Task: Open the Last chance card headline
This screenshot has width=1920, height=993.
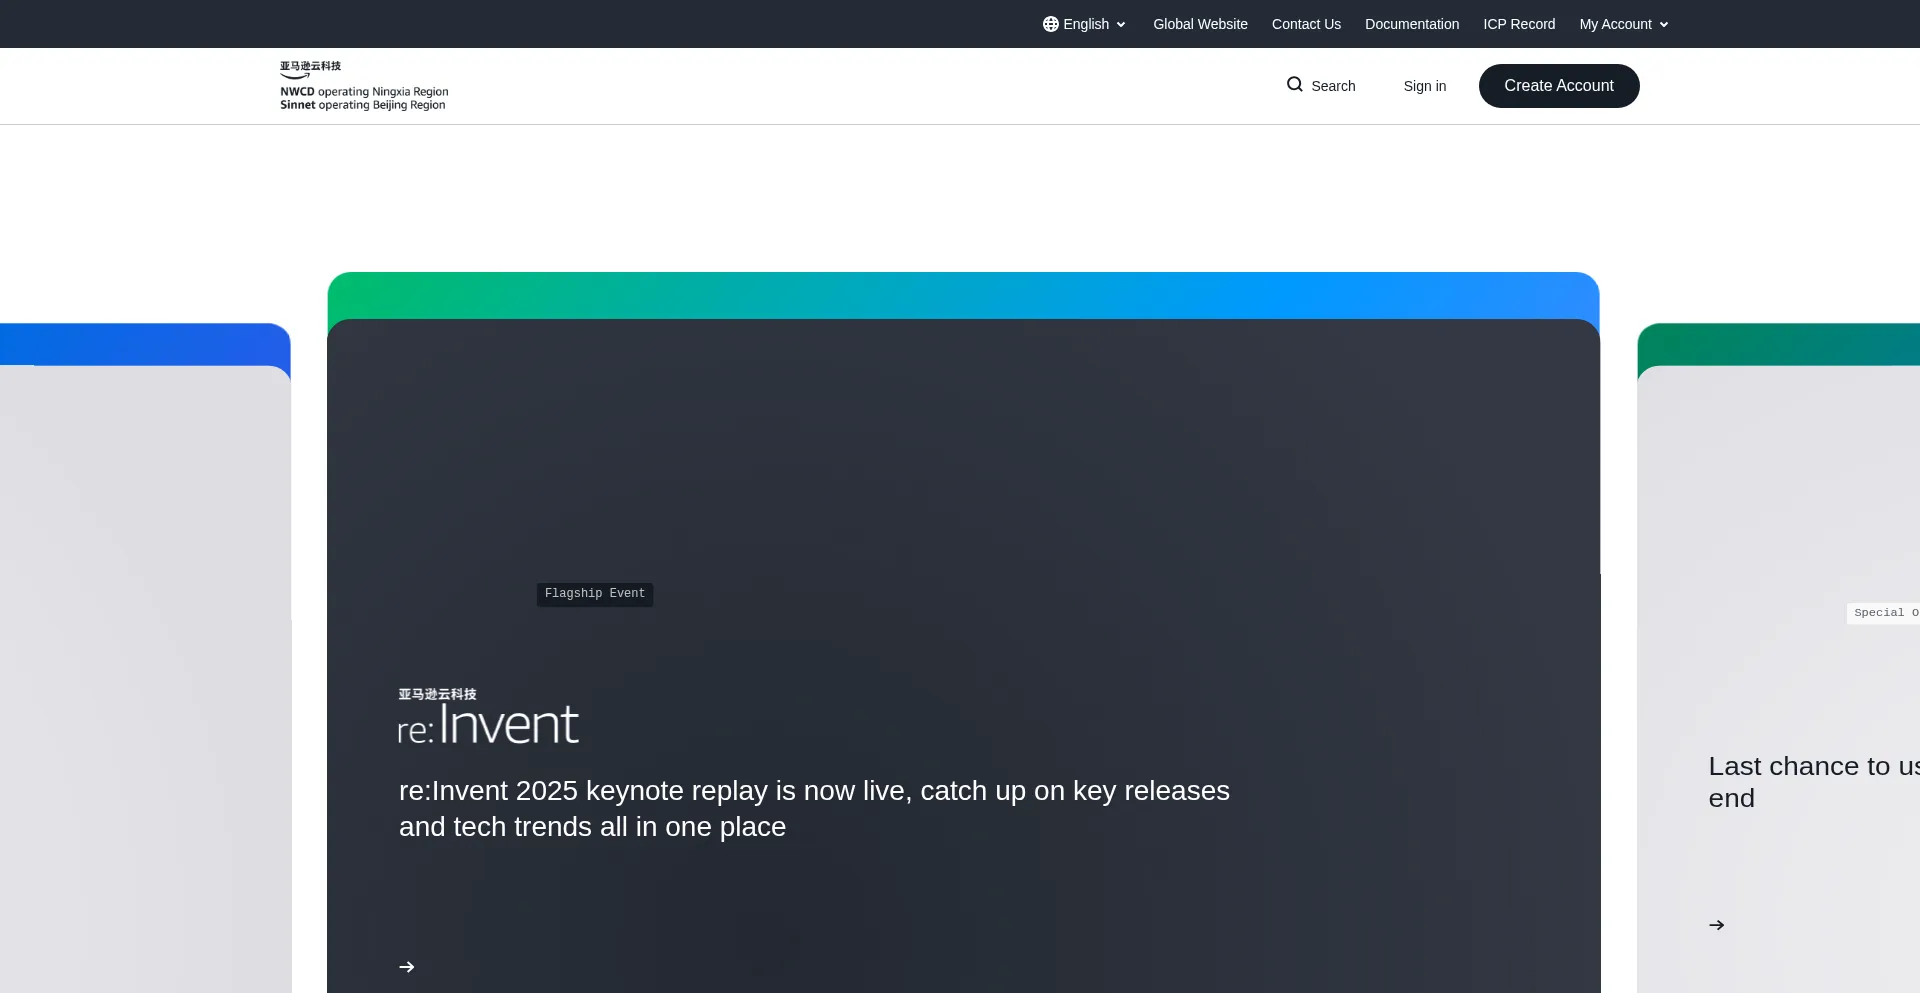Action: [1814, 782]
